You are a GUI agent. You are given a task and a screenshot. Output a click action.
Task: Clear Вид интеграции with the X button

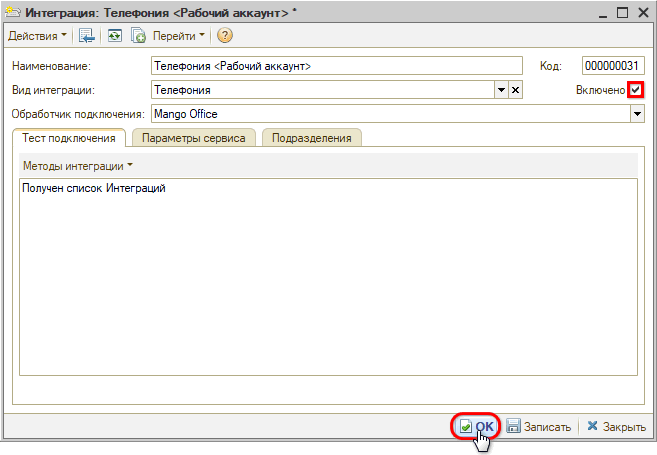[515, 90]
